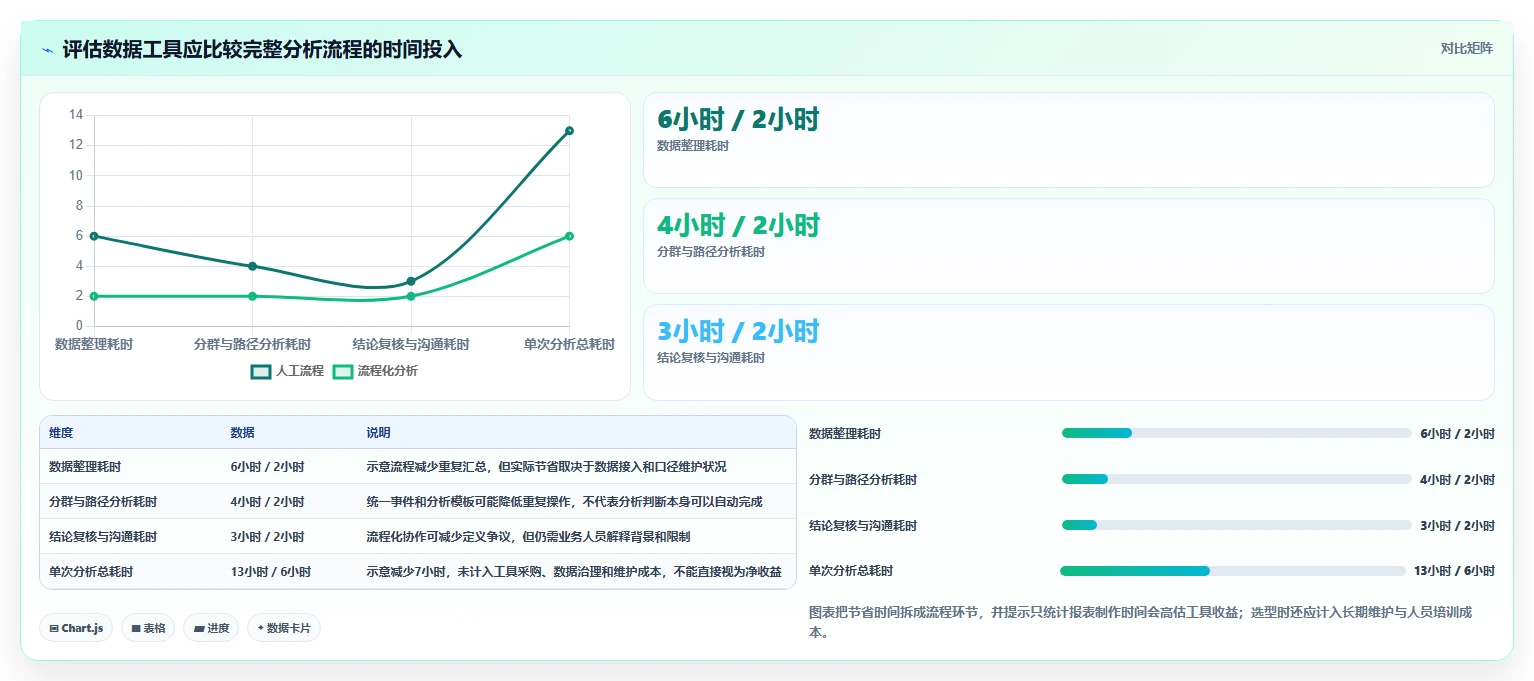Click the 人工流程 point at 分群与路径分析耗时

point(252,266)
